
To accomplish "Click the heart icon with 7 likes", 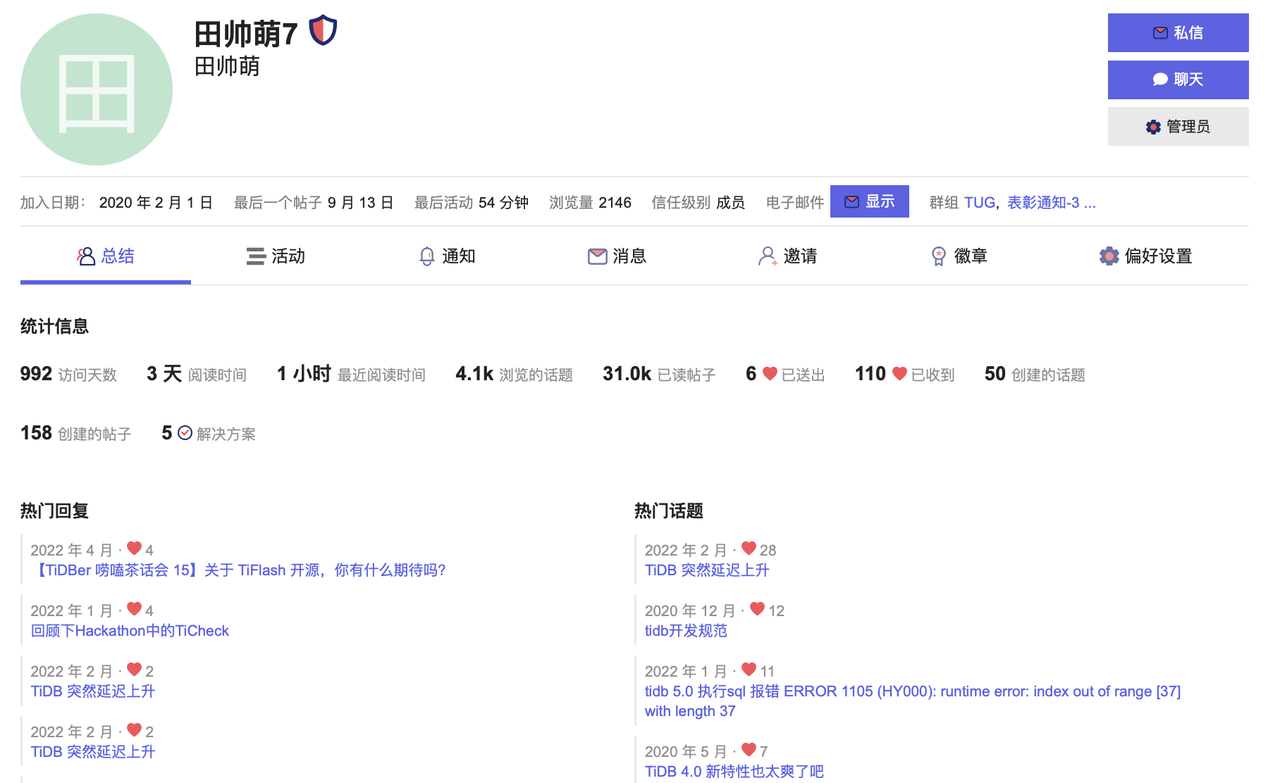I will (x=748, y=750).
